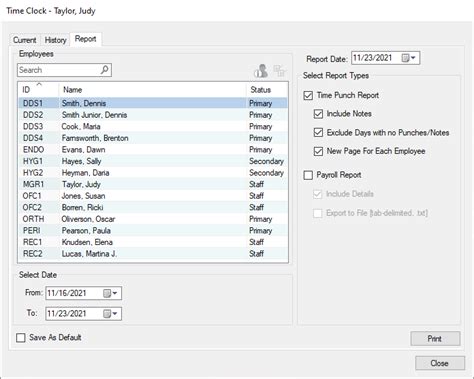Viewport: 474px width, 379px height.
Task: Select employee row Lucas, Martina J.
Action: [x=153, y=254]
